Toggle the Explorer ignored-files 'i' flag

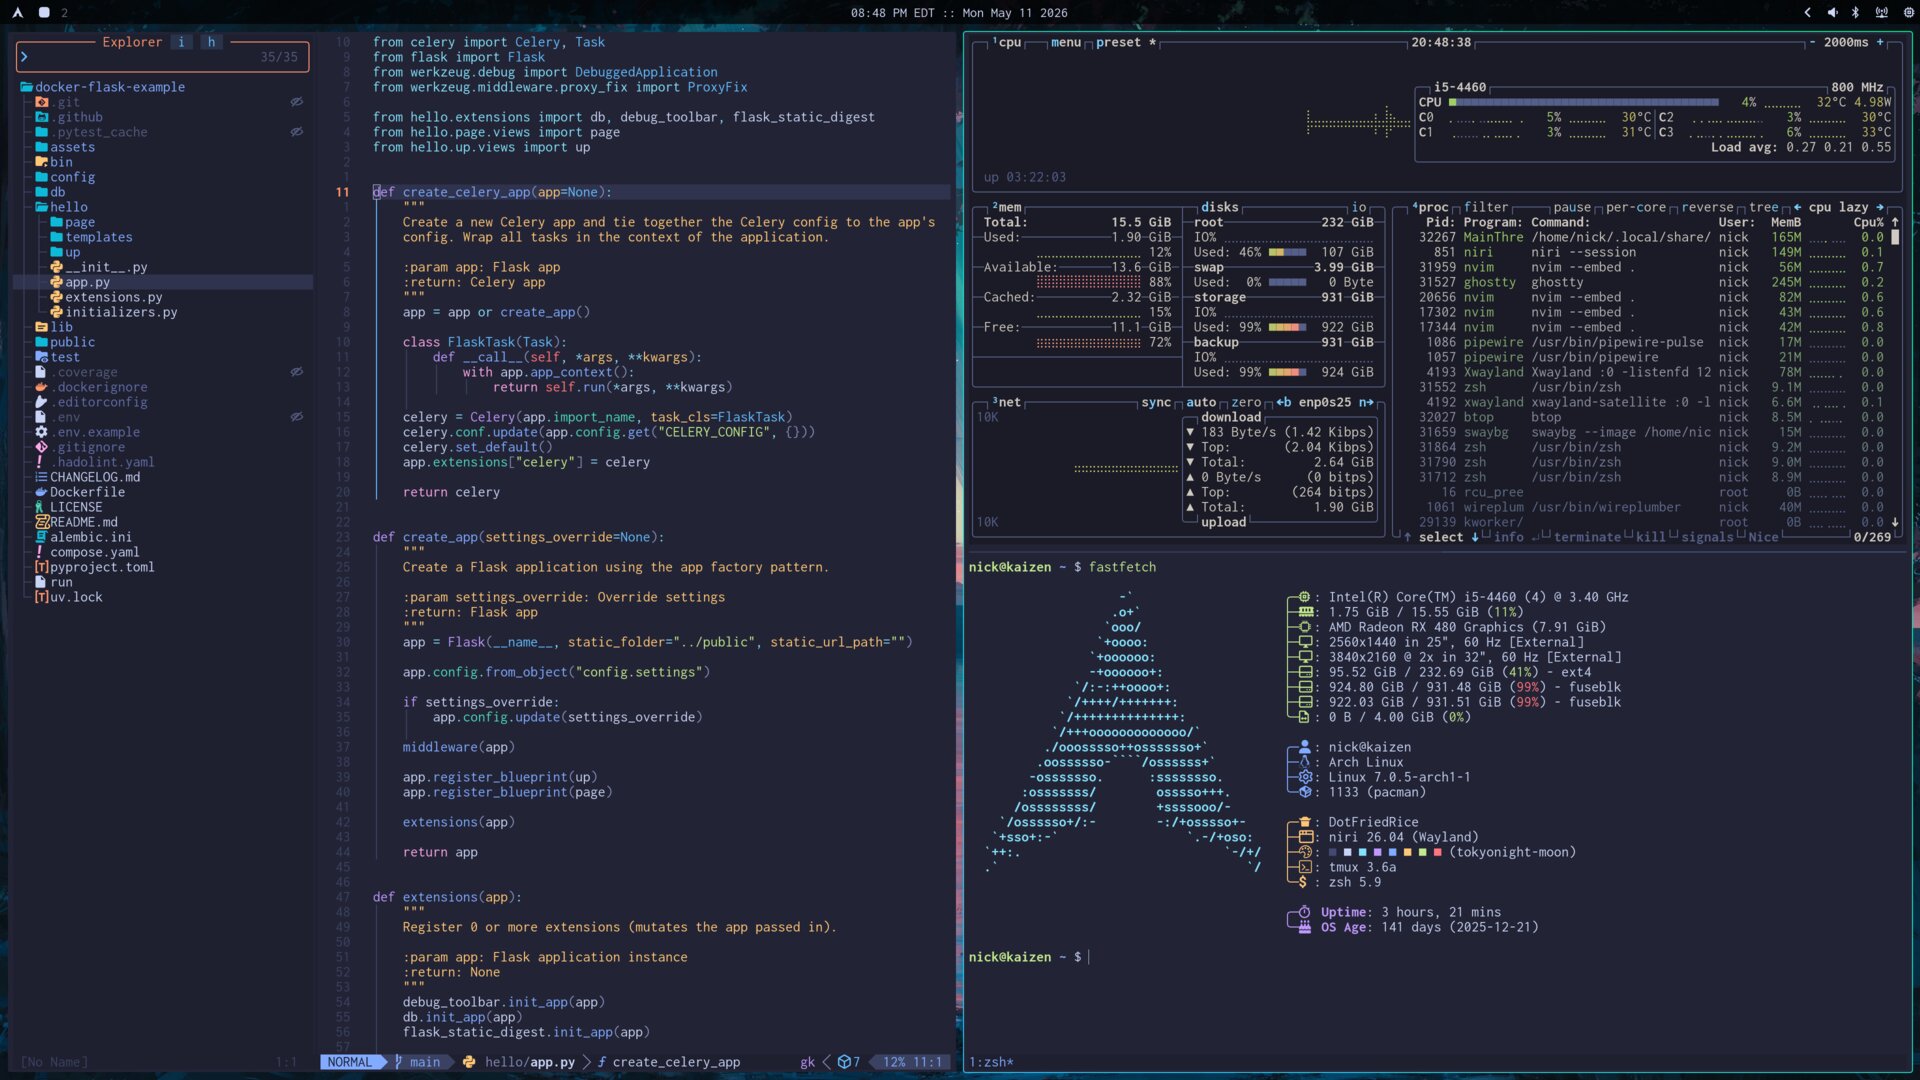point(181,42)
